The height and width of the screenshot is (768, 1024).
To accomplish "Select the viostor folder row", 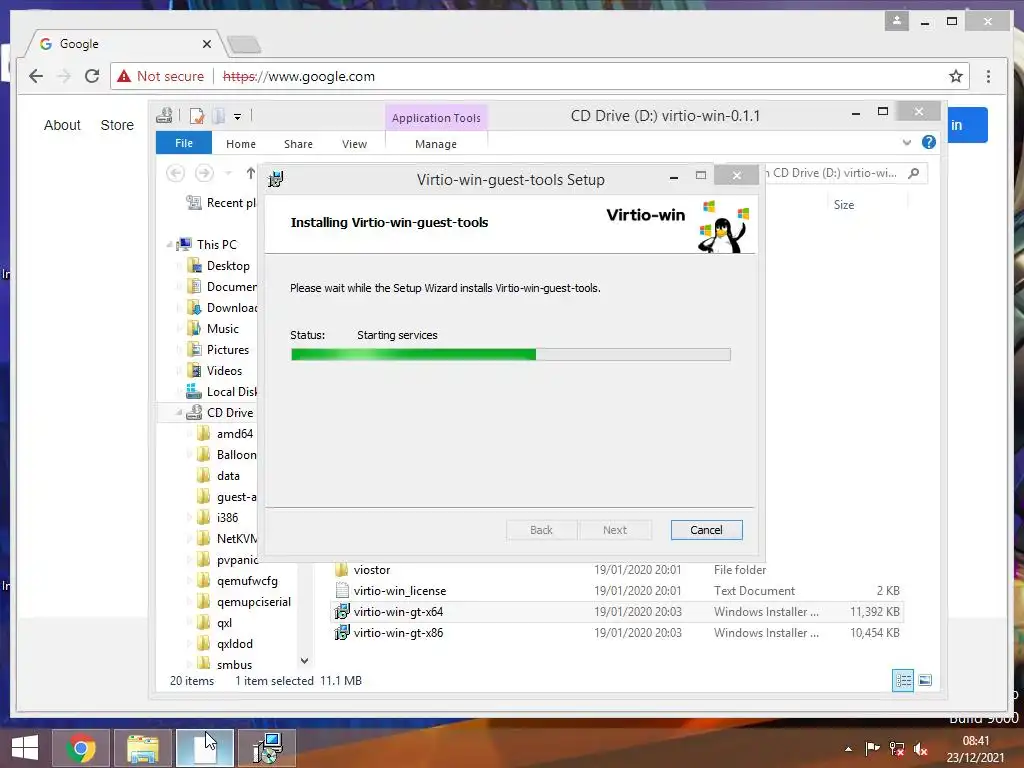I will [x=617, y=569].
